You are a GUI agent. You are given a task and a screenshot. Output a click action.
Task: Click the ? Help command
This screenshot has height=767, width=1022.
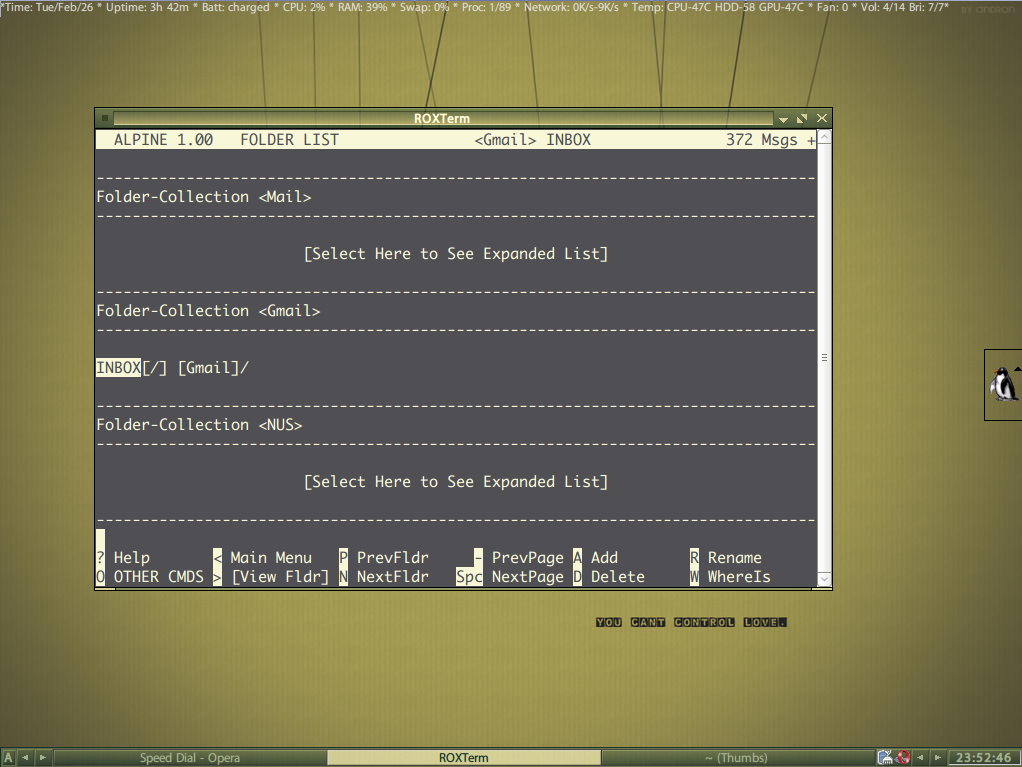coord(123,558)
